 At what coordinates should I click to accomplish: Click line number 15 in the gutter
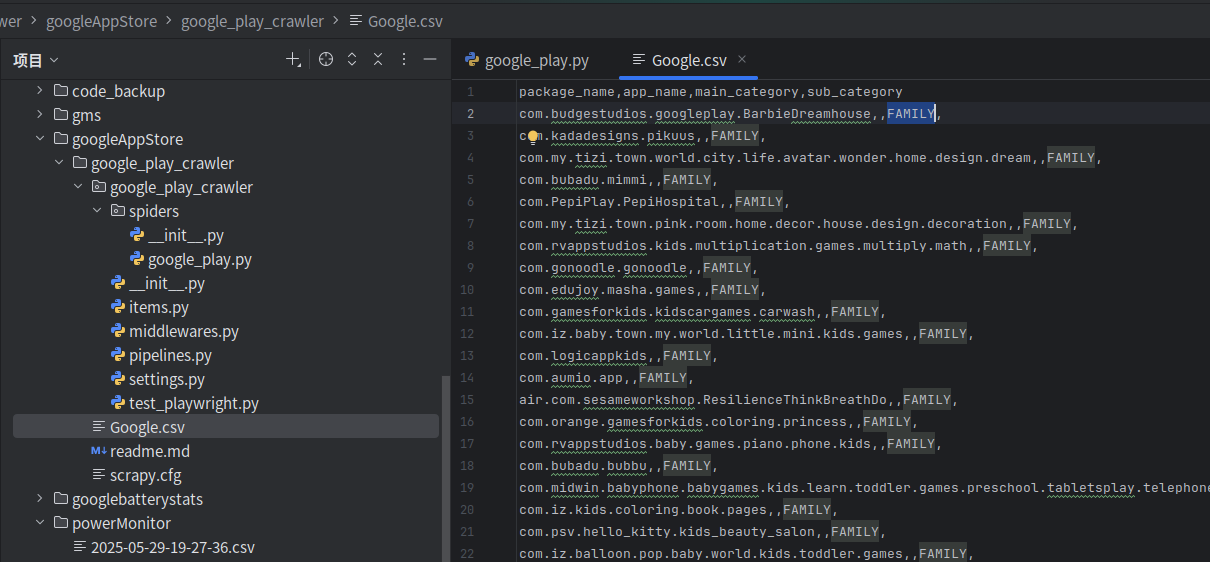click(467, 400)
